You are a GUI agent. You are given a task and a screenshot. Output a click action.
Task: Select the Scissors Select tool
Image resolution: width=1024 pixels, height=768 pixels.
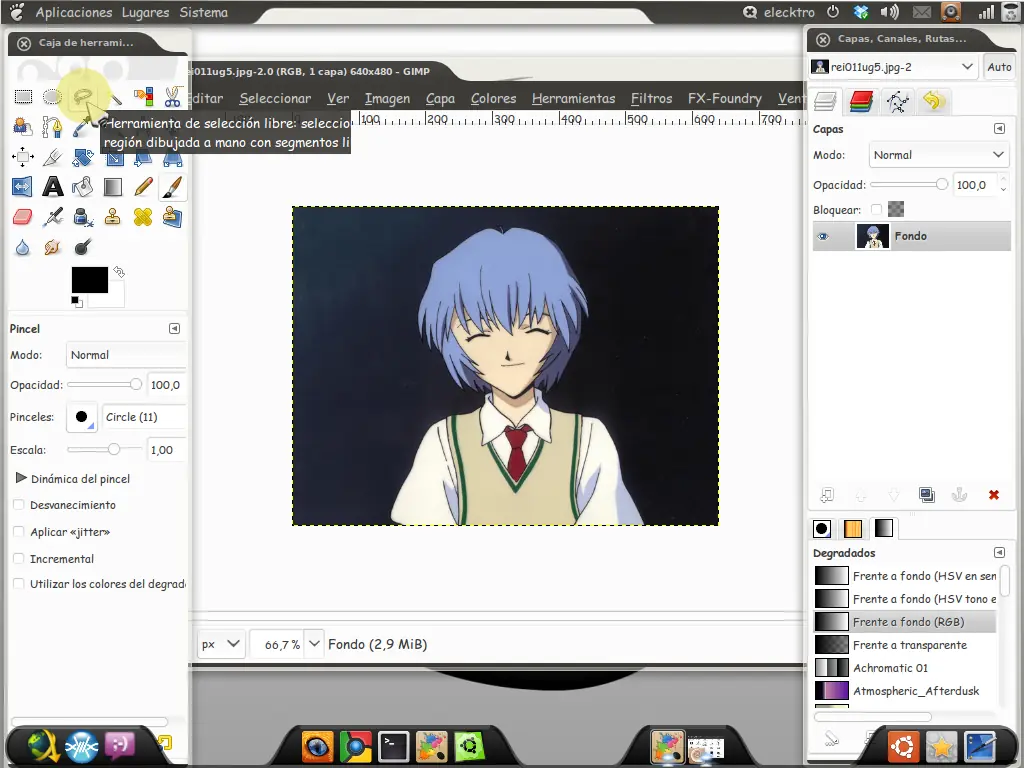[x=172, y=97]
